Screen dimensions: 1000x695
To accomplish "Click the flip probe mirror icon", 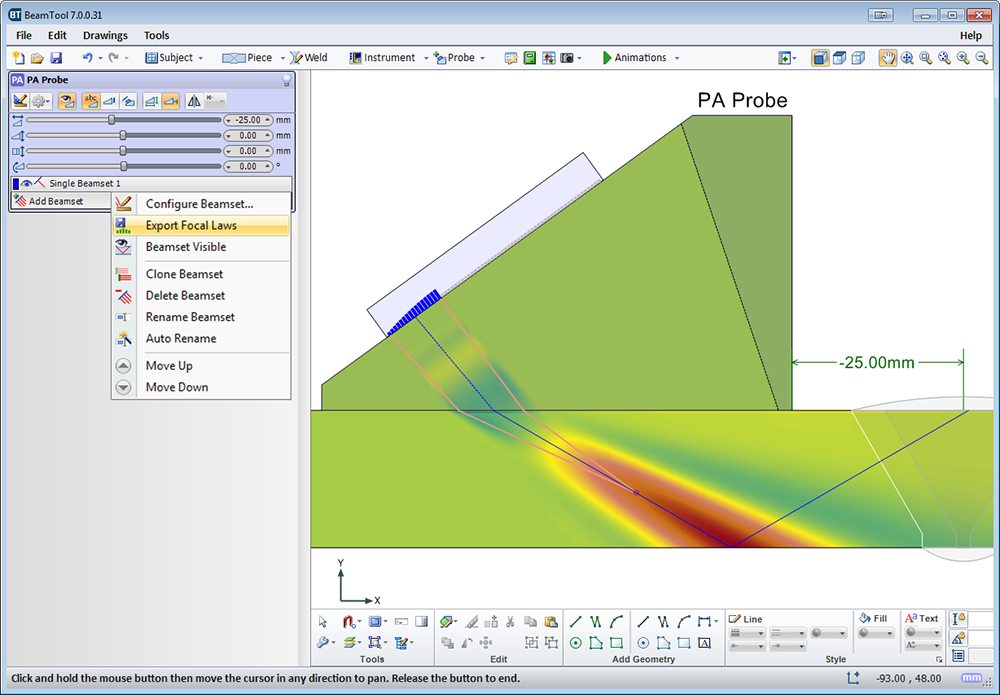I will pos(194,101).
